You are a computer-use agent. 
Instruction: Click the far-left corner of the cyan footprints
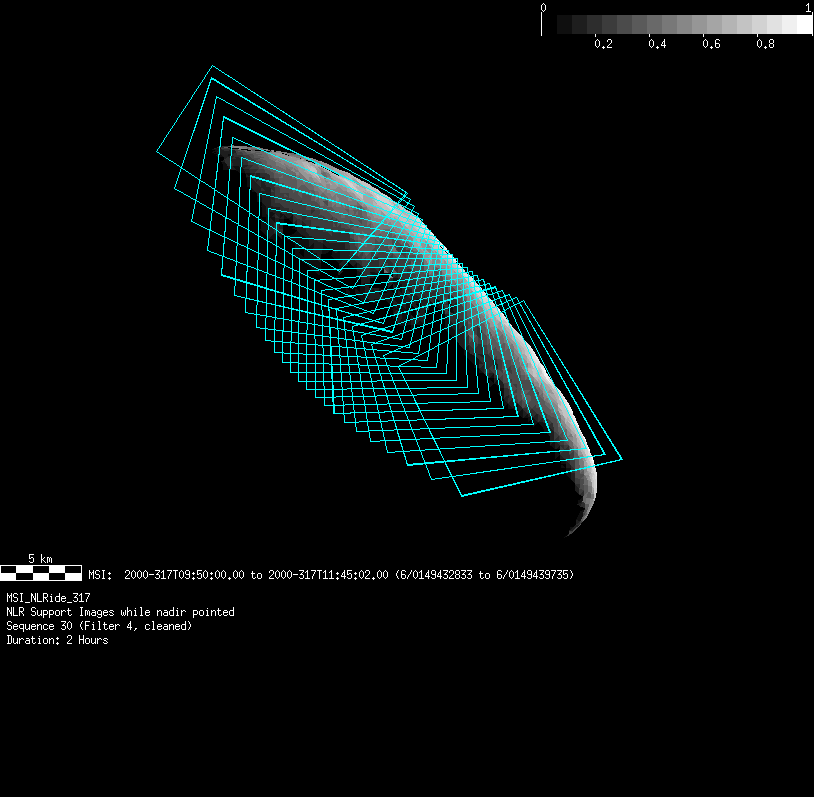point(157,152)
